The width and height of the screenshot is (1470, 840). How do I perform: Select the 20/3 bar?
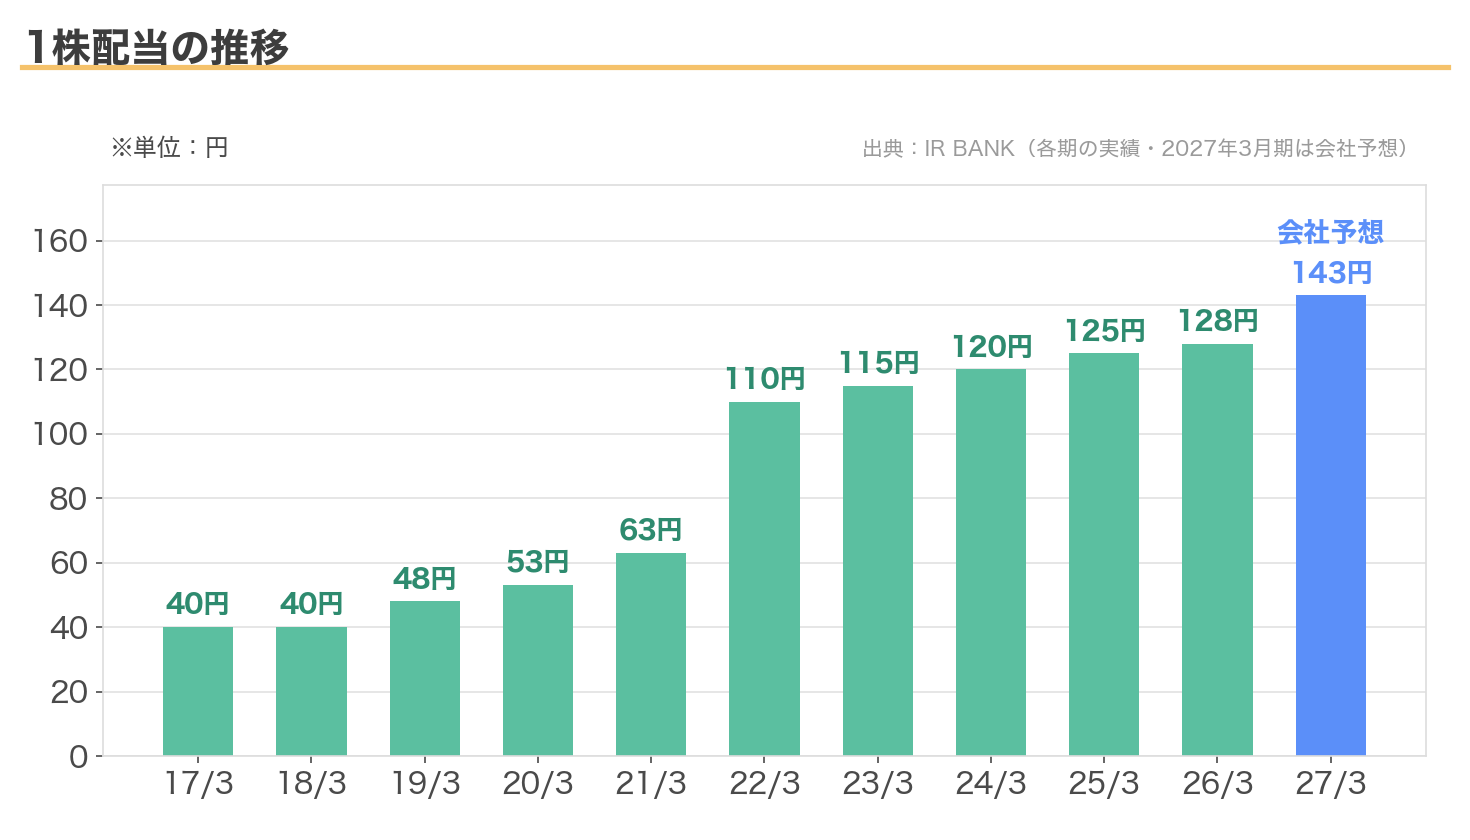(538, 670)
